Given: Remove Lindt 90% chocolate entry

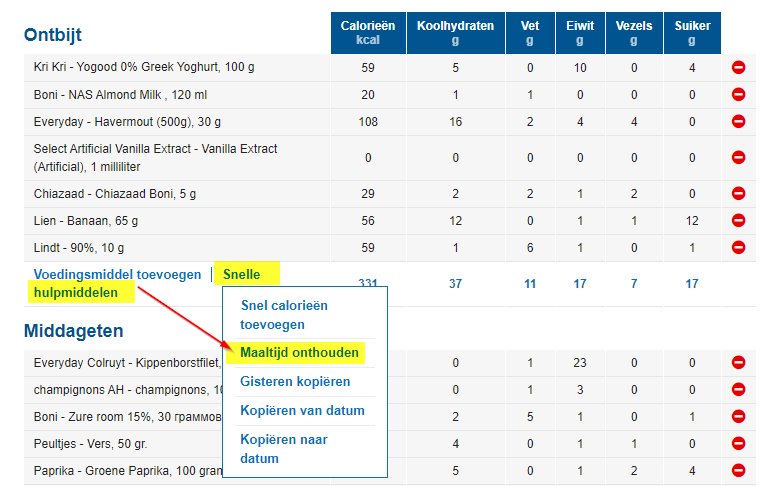Looking at the screenshot, I should (x=739, y=248).
